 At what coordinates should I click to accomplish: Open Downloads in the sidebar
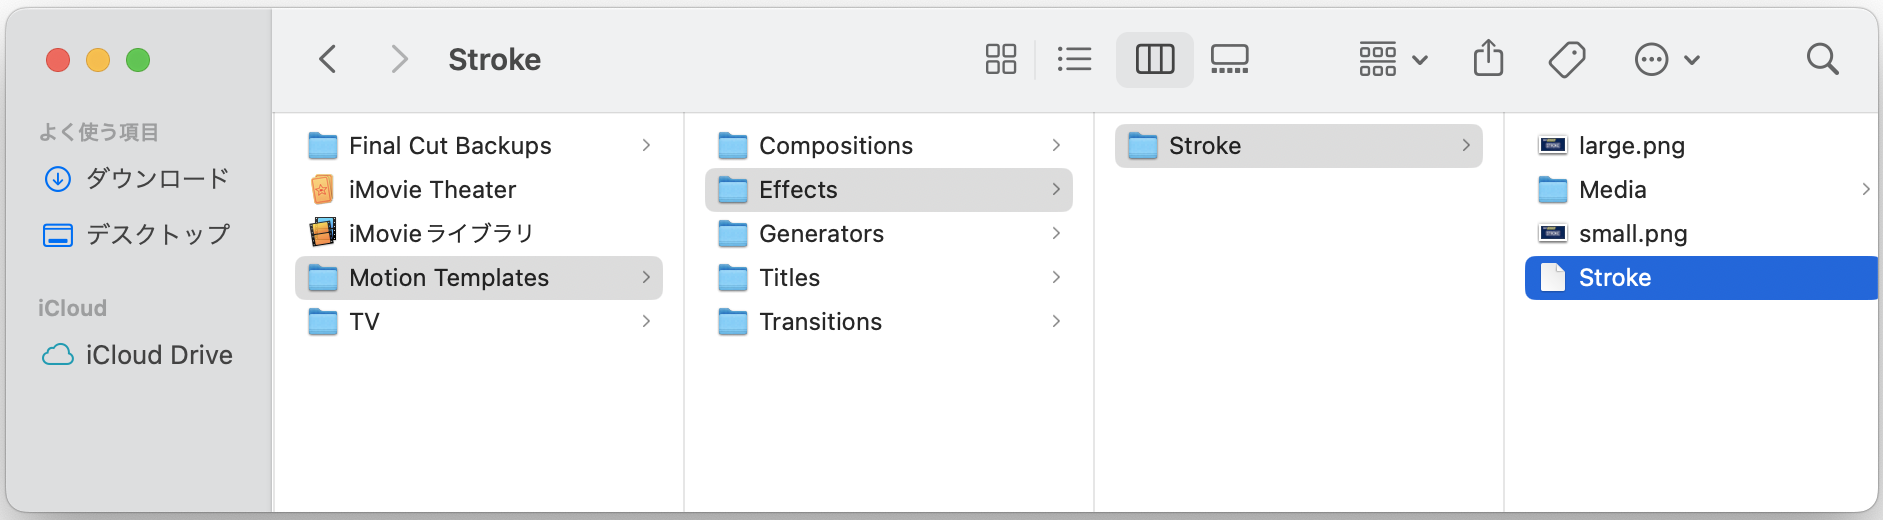pyautogui.click(x=157, y=179)
